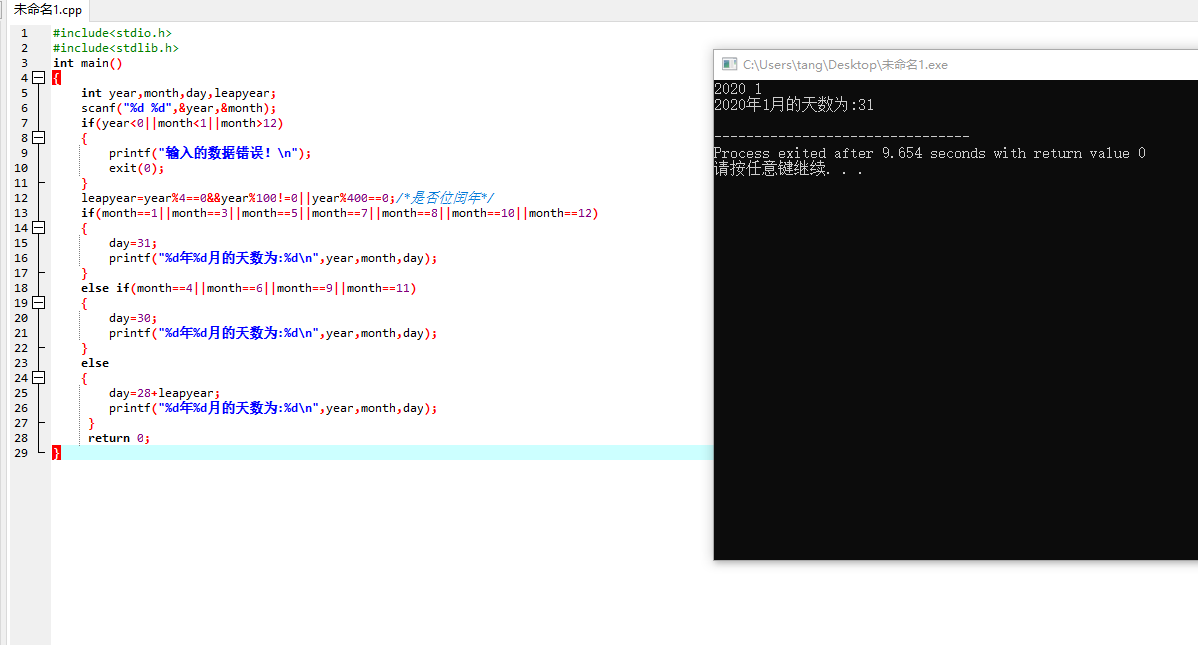
Task: Click the variable declaration line with leapyear
Action: 179,93
